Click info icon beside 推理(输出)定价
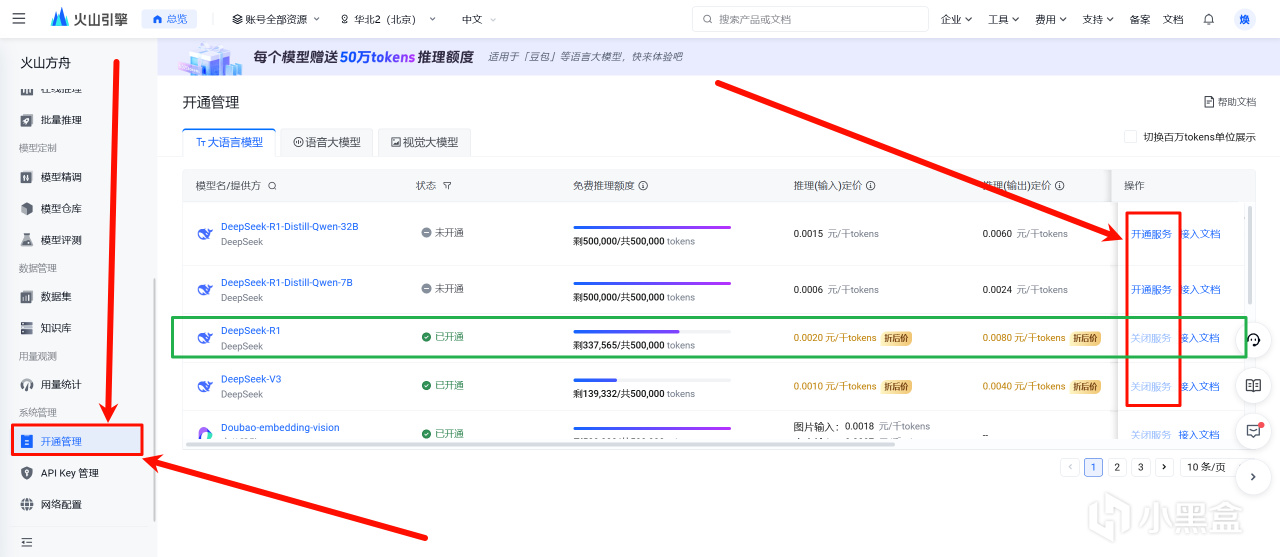This screenshot has width=1280, height=557. click(1060, 186)
